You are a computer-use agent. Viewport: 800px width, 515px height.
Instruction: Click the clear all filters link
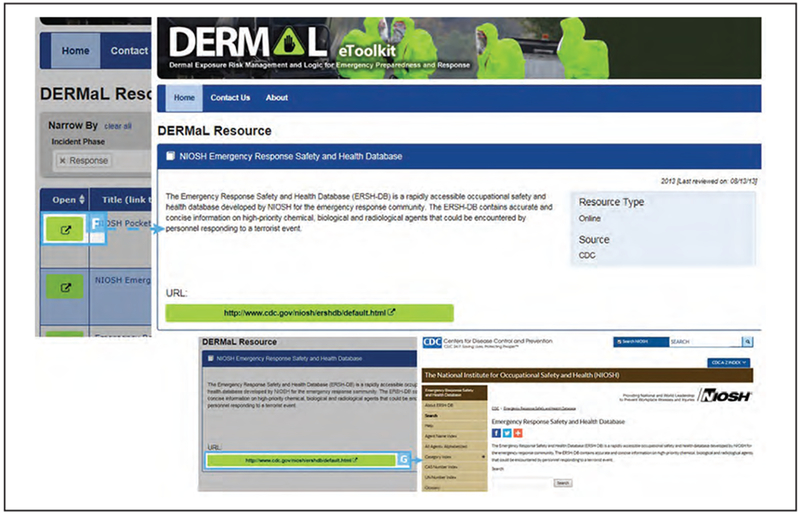[118, 126]
